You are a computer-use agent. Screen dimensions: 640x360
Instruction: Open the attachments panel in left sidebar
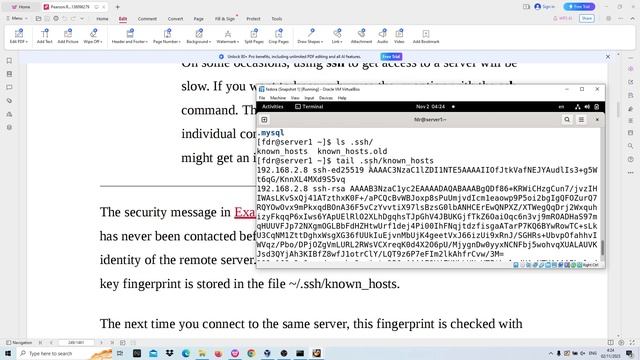(9, 100)
